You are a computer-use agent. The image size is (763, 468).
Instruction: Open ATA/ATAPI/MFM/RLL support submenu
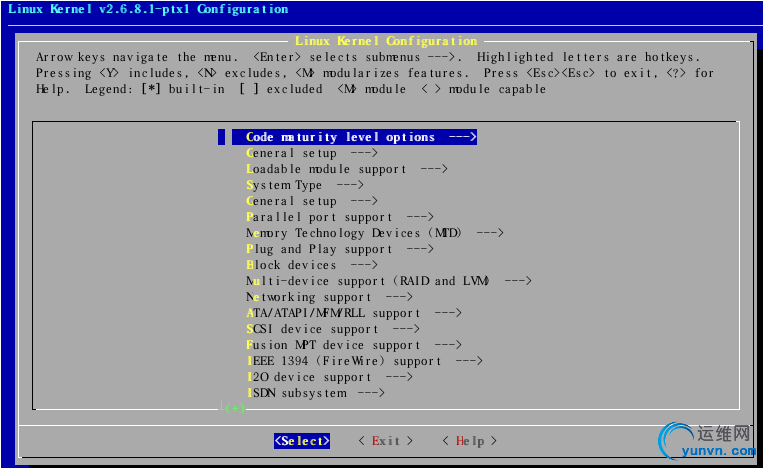[354, 313]
